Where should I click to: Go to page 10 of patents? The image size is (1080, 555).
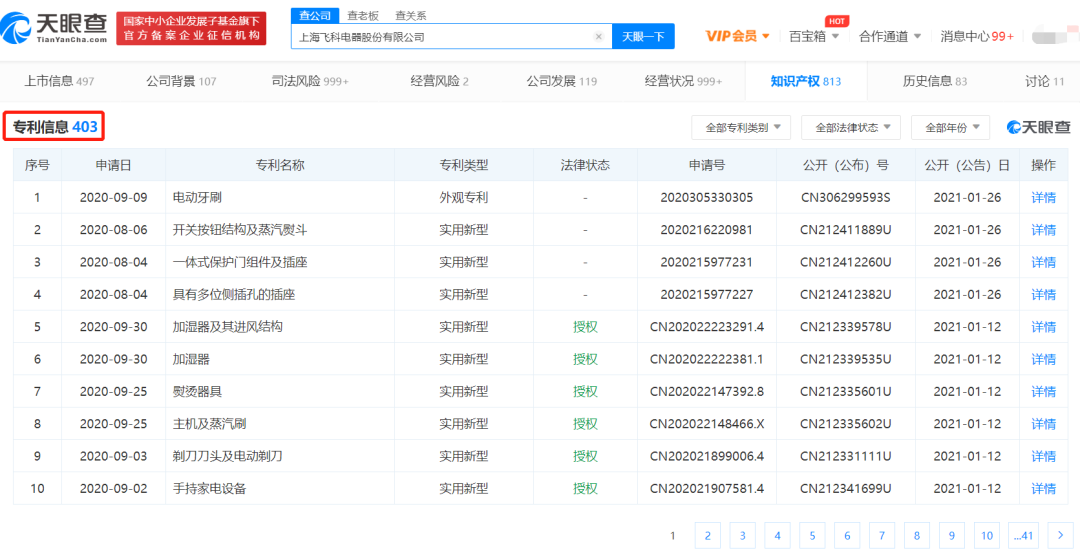click(986, 535)
